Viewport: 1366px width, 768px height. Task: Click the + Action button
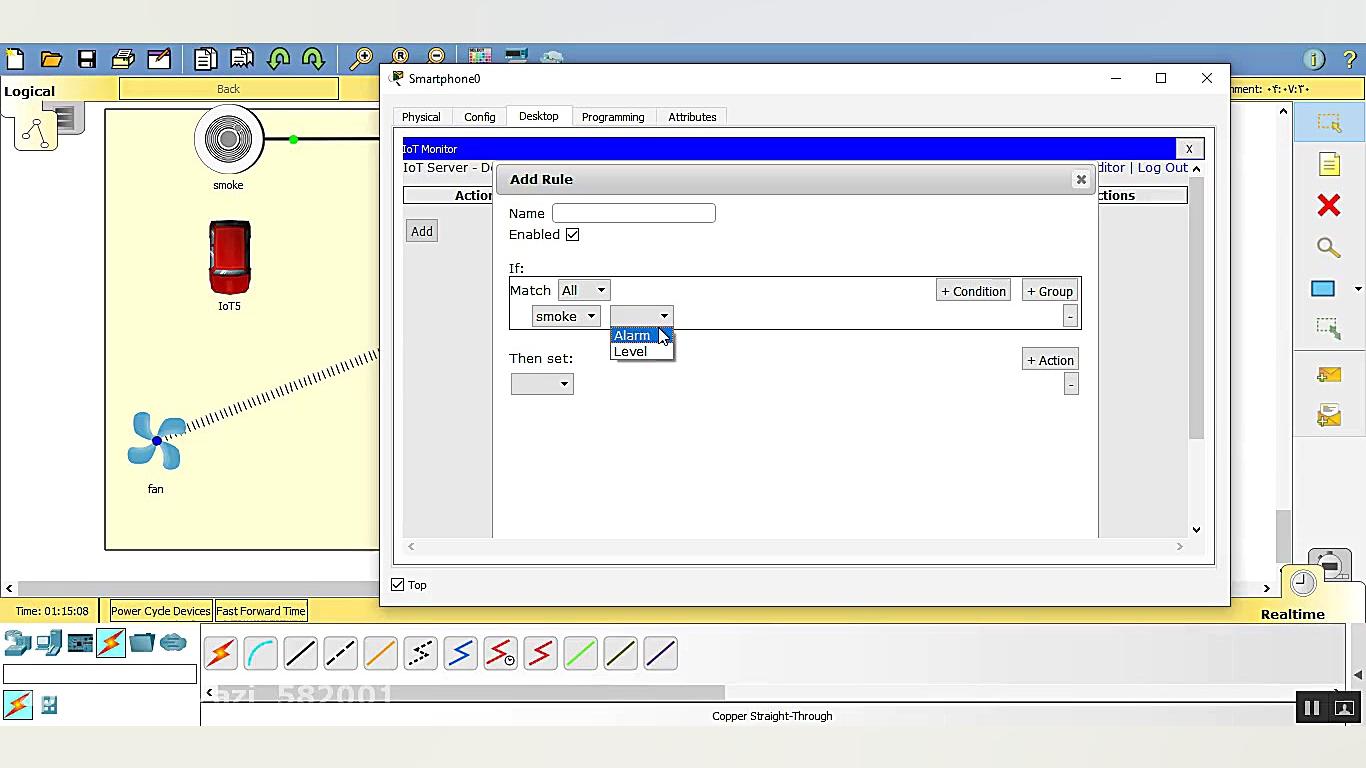click(1050, 360)
